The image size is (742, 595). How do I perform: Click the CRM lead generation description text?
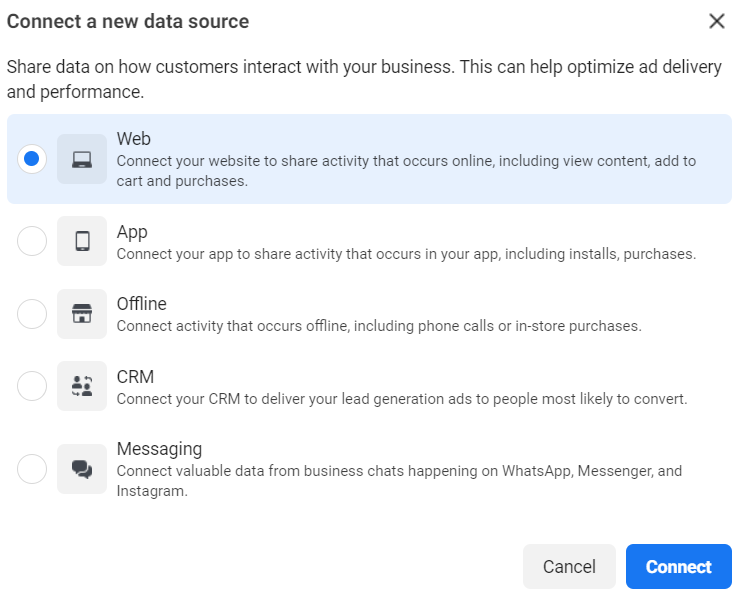click(402, 399)
